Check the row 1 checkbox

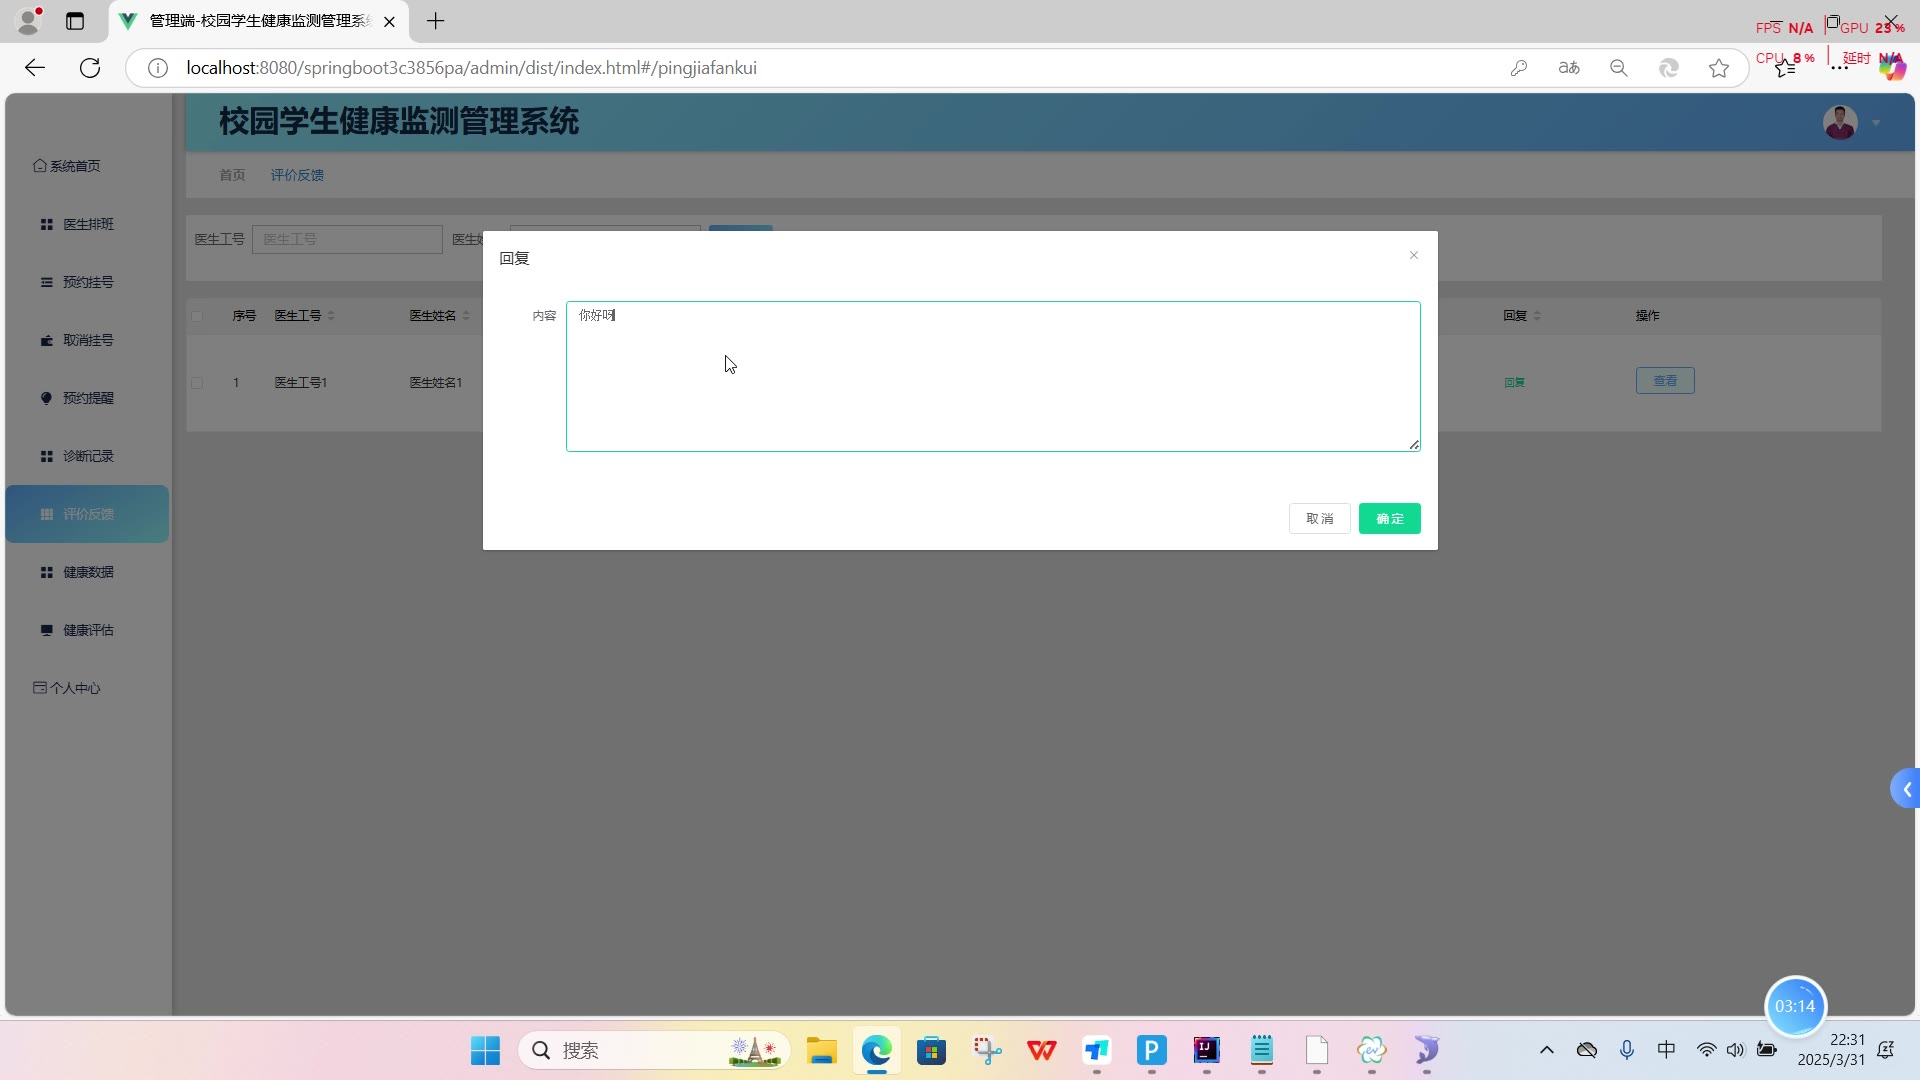coord(197,383)
